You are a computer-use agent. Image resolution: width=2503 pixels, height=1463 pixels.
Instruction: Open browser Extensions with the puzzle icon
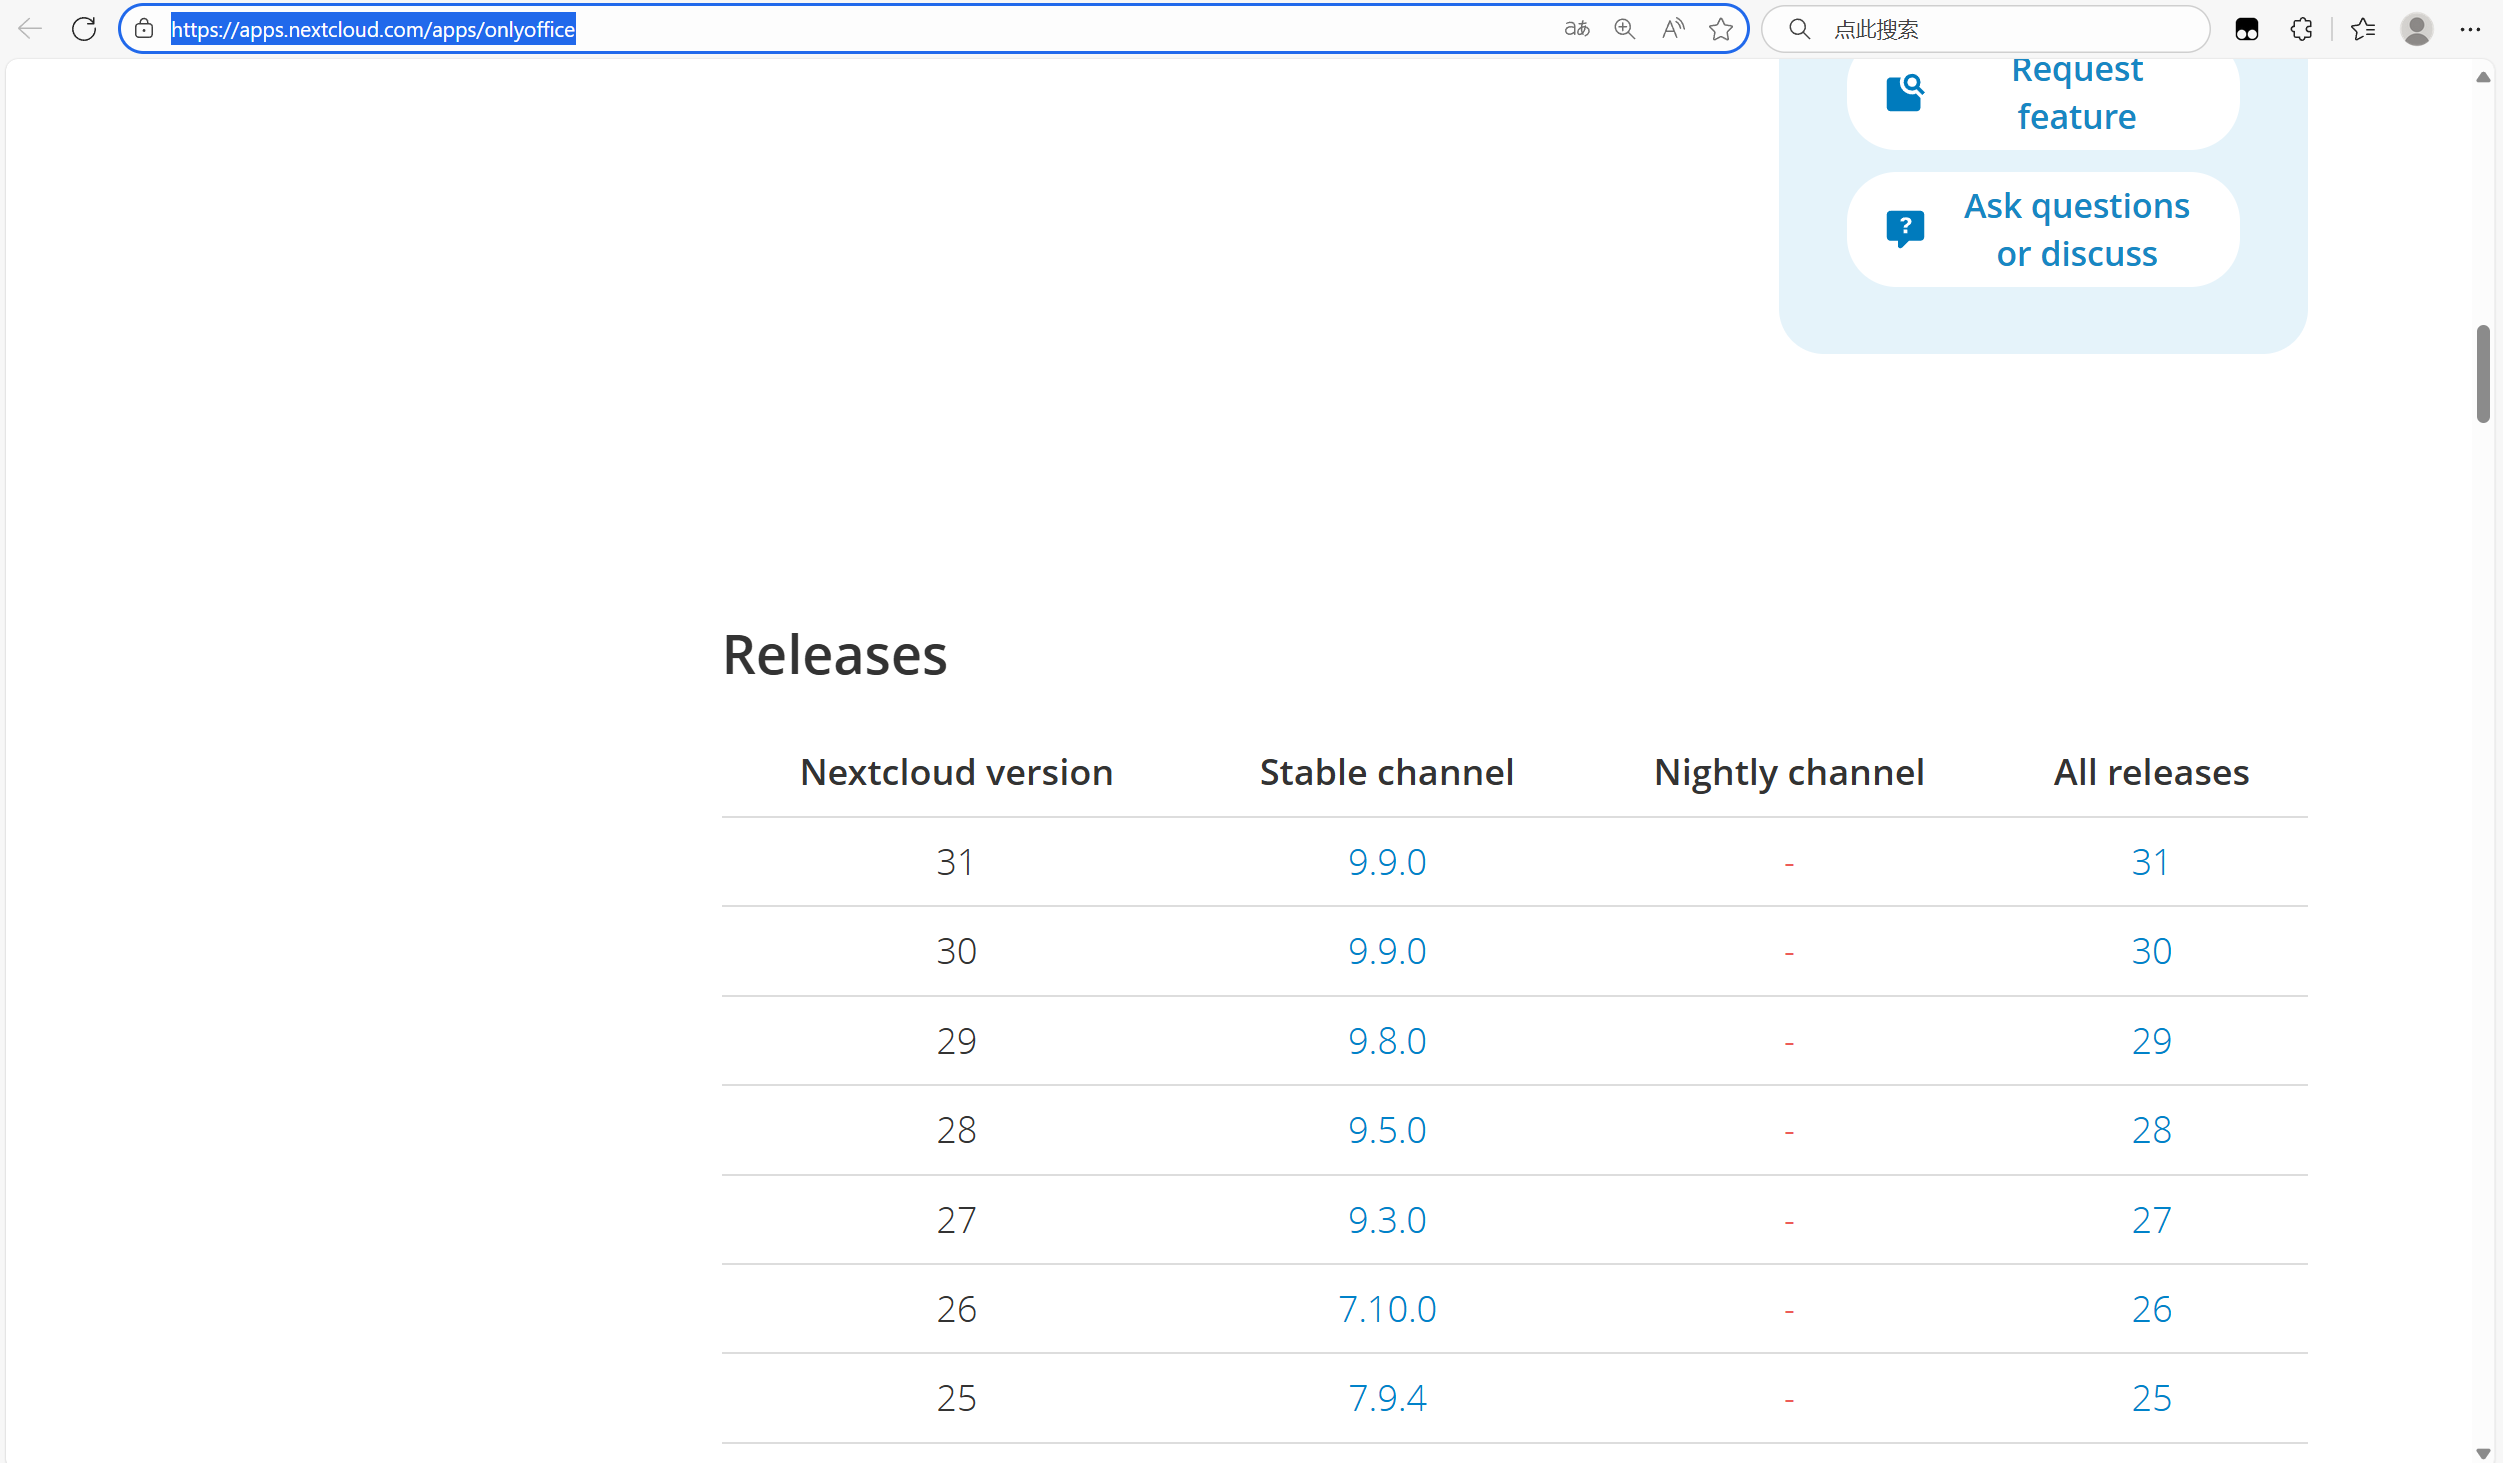(2301, 29)
